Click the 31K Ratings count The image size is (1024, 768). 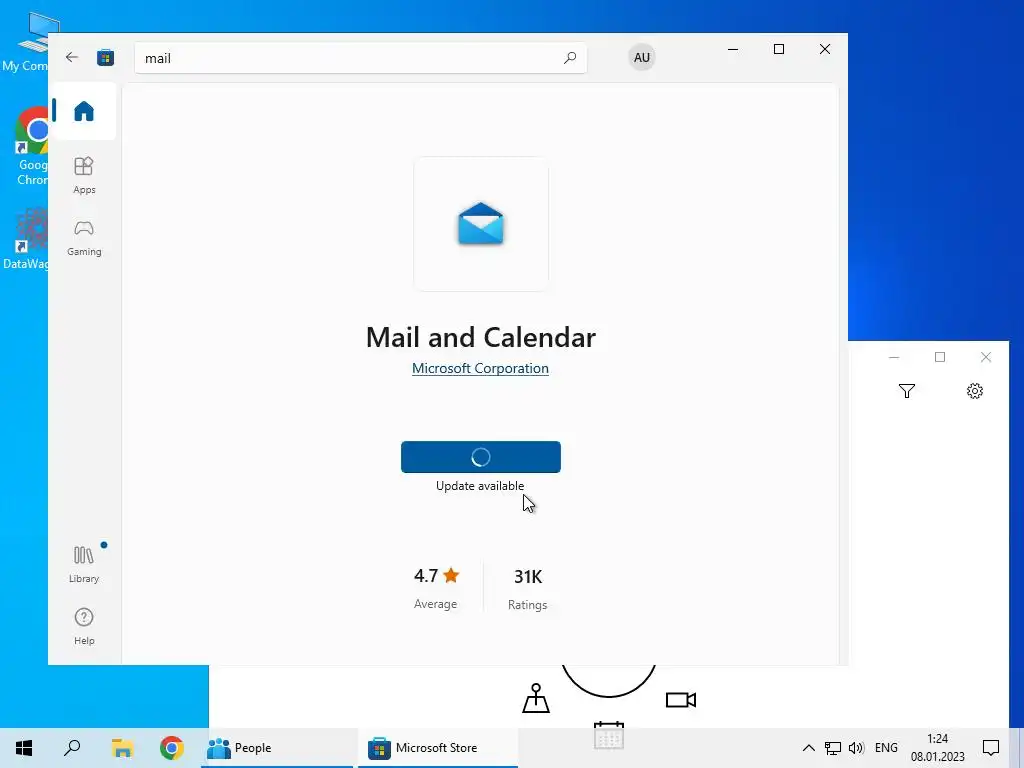[528, 589]
